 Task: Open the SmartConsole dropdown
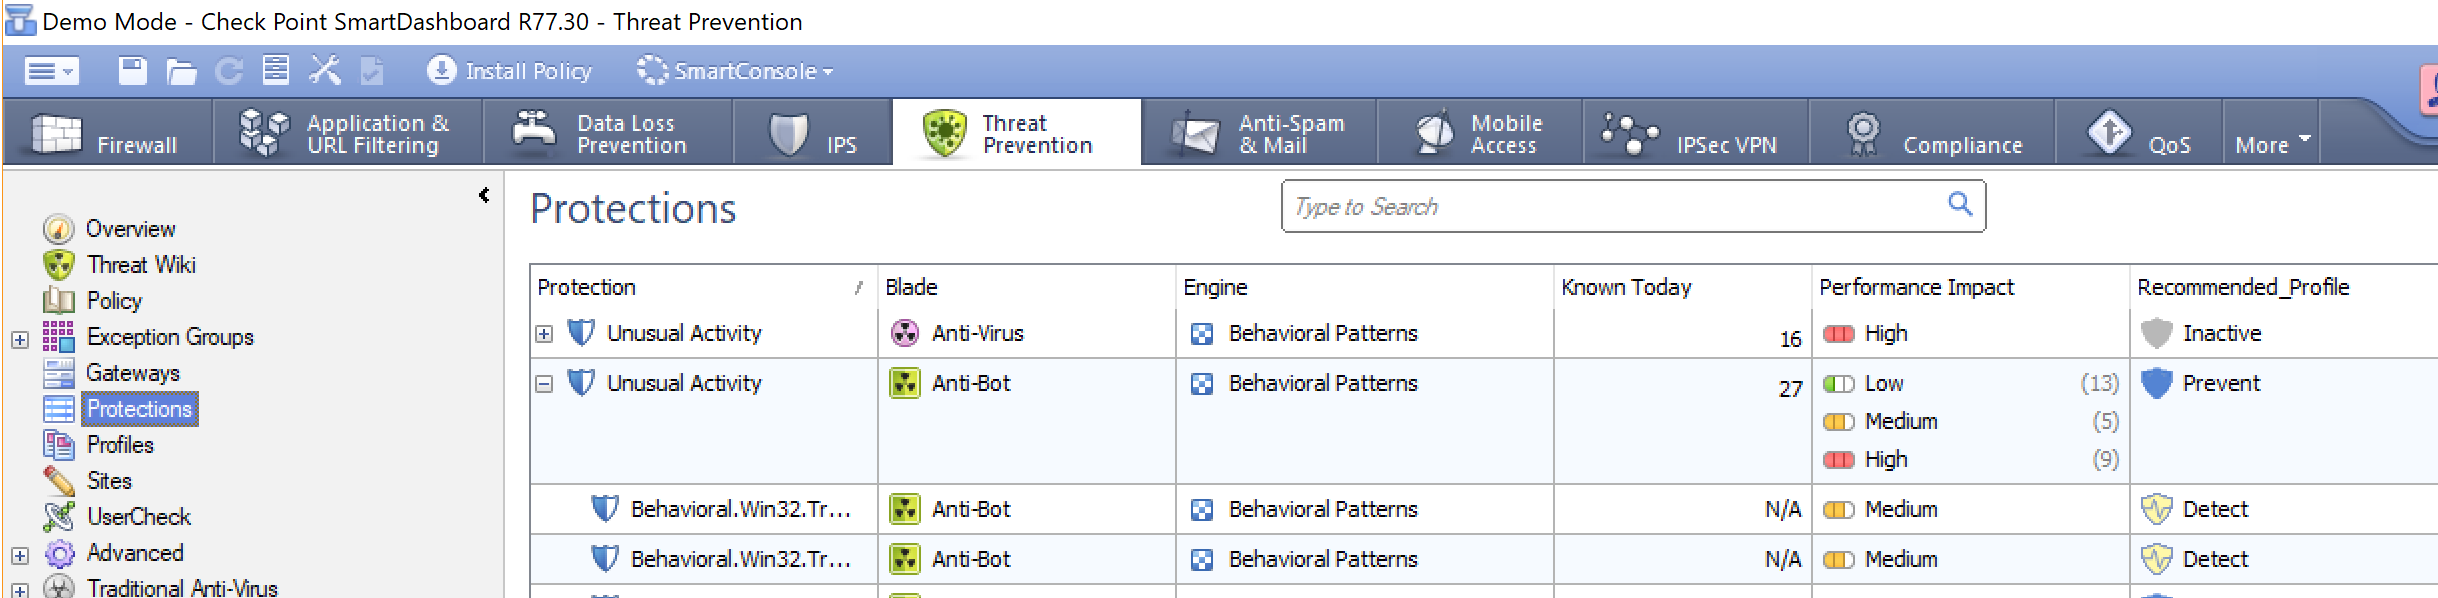point(735,71)
